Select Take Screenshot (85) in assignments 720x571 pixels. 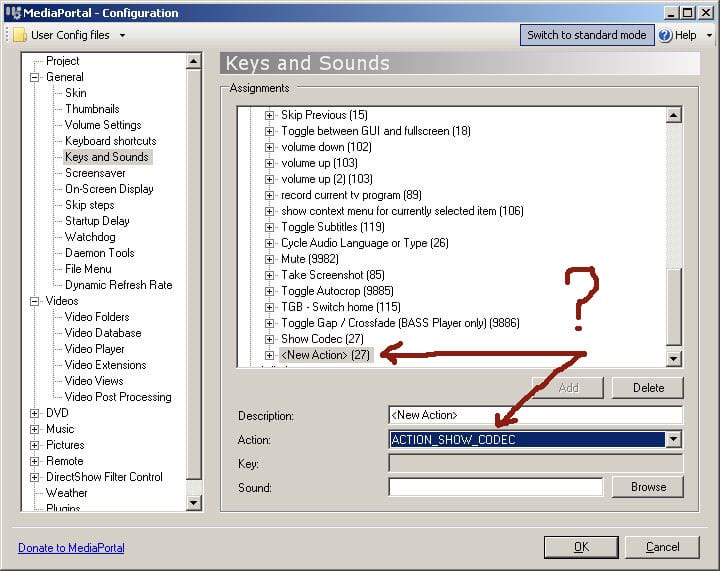coord(331,275)
